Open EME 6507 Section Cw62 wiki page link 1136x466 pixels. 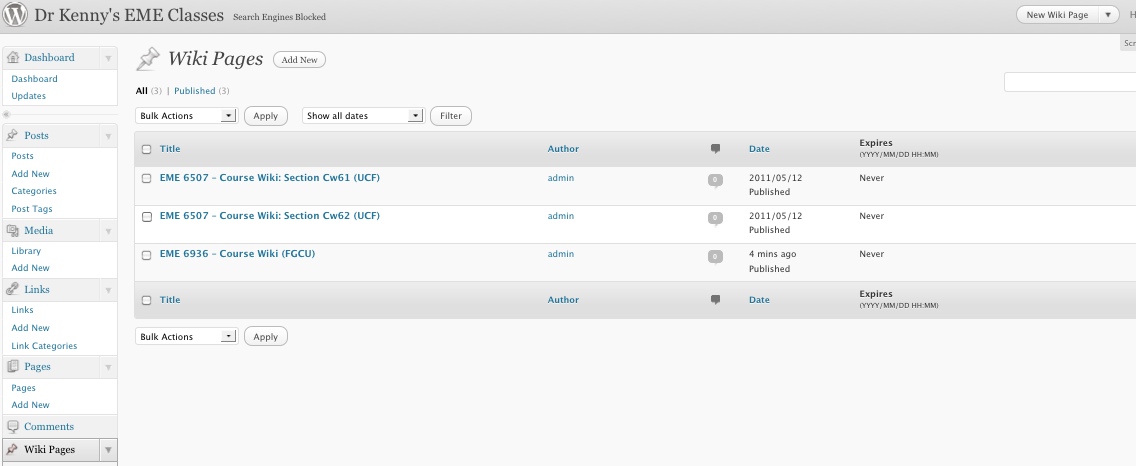[x=270, y=216]
